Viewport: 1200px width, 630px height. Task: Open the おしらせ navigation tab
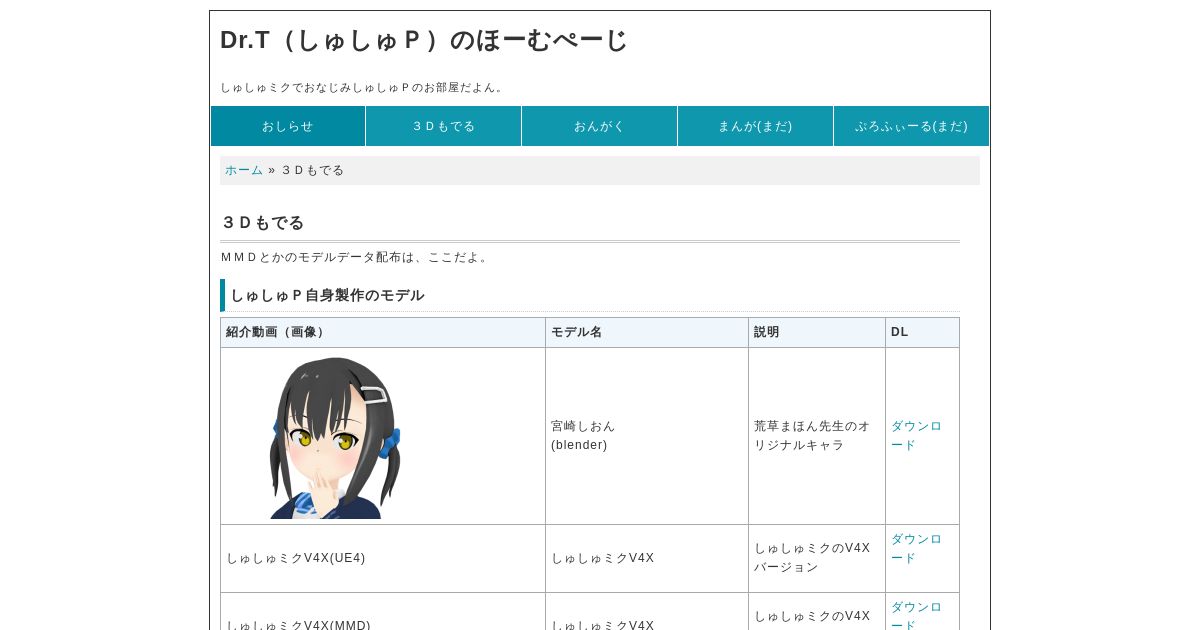pyautogui.click(x=288, y=126)
